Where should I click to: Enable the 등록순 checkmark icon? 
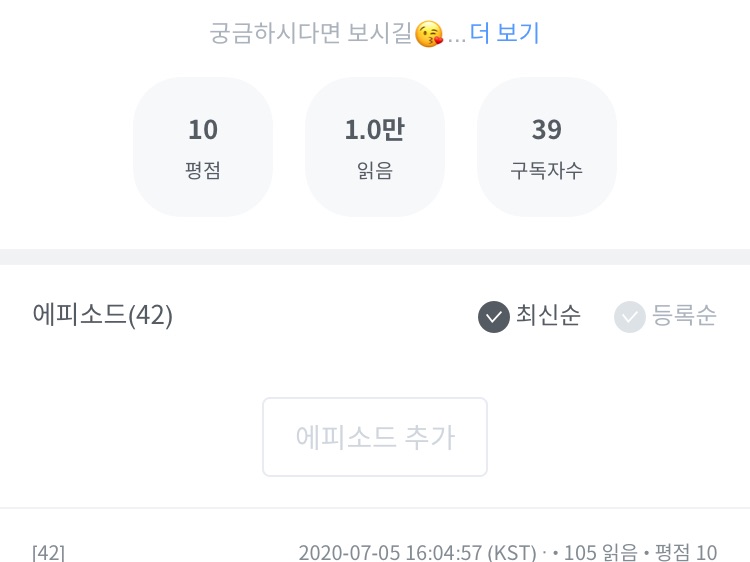tap(630, 317)
